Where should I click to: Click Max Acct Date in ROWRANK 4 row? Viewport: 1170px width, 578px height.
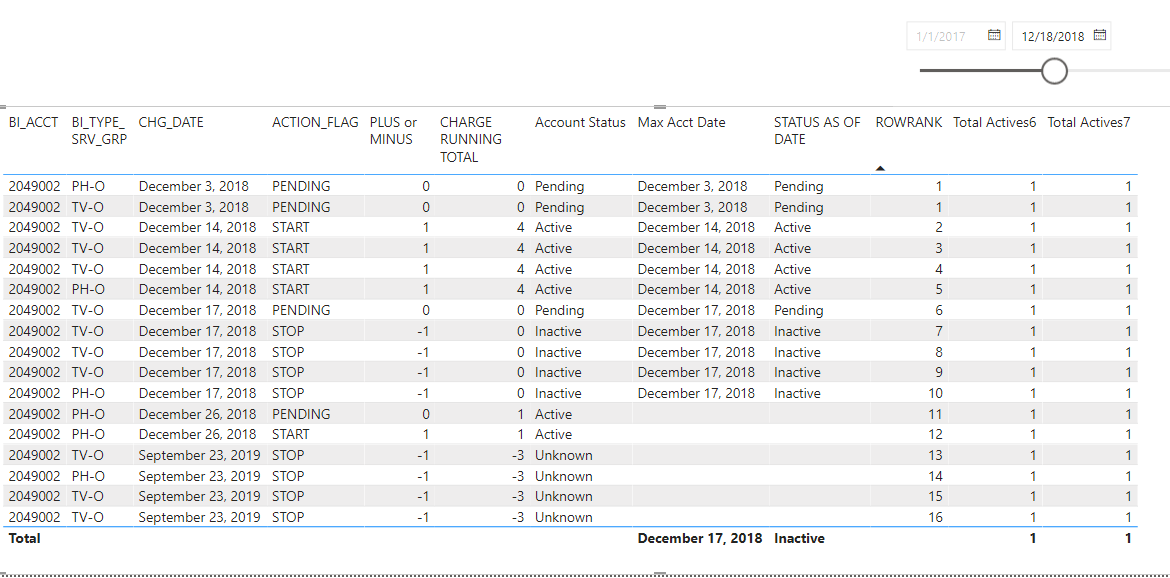(x=696, y=268)
